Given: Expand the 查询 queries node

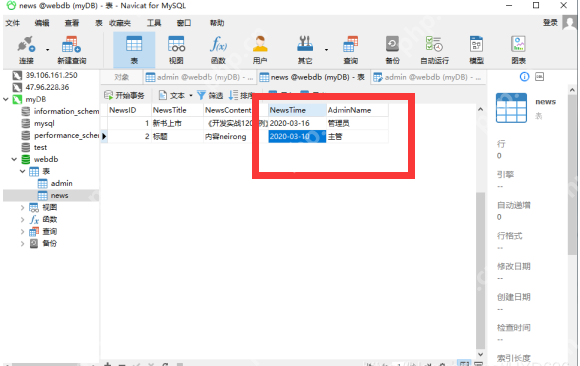Looking at the screenshot, I should [23, 232].
